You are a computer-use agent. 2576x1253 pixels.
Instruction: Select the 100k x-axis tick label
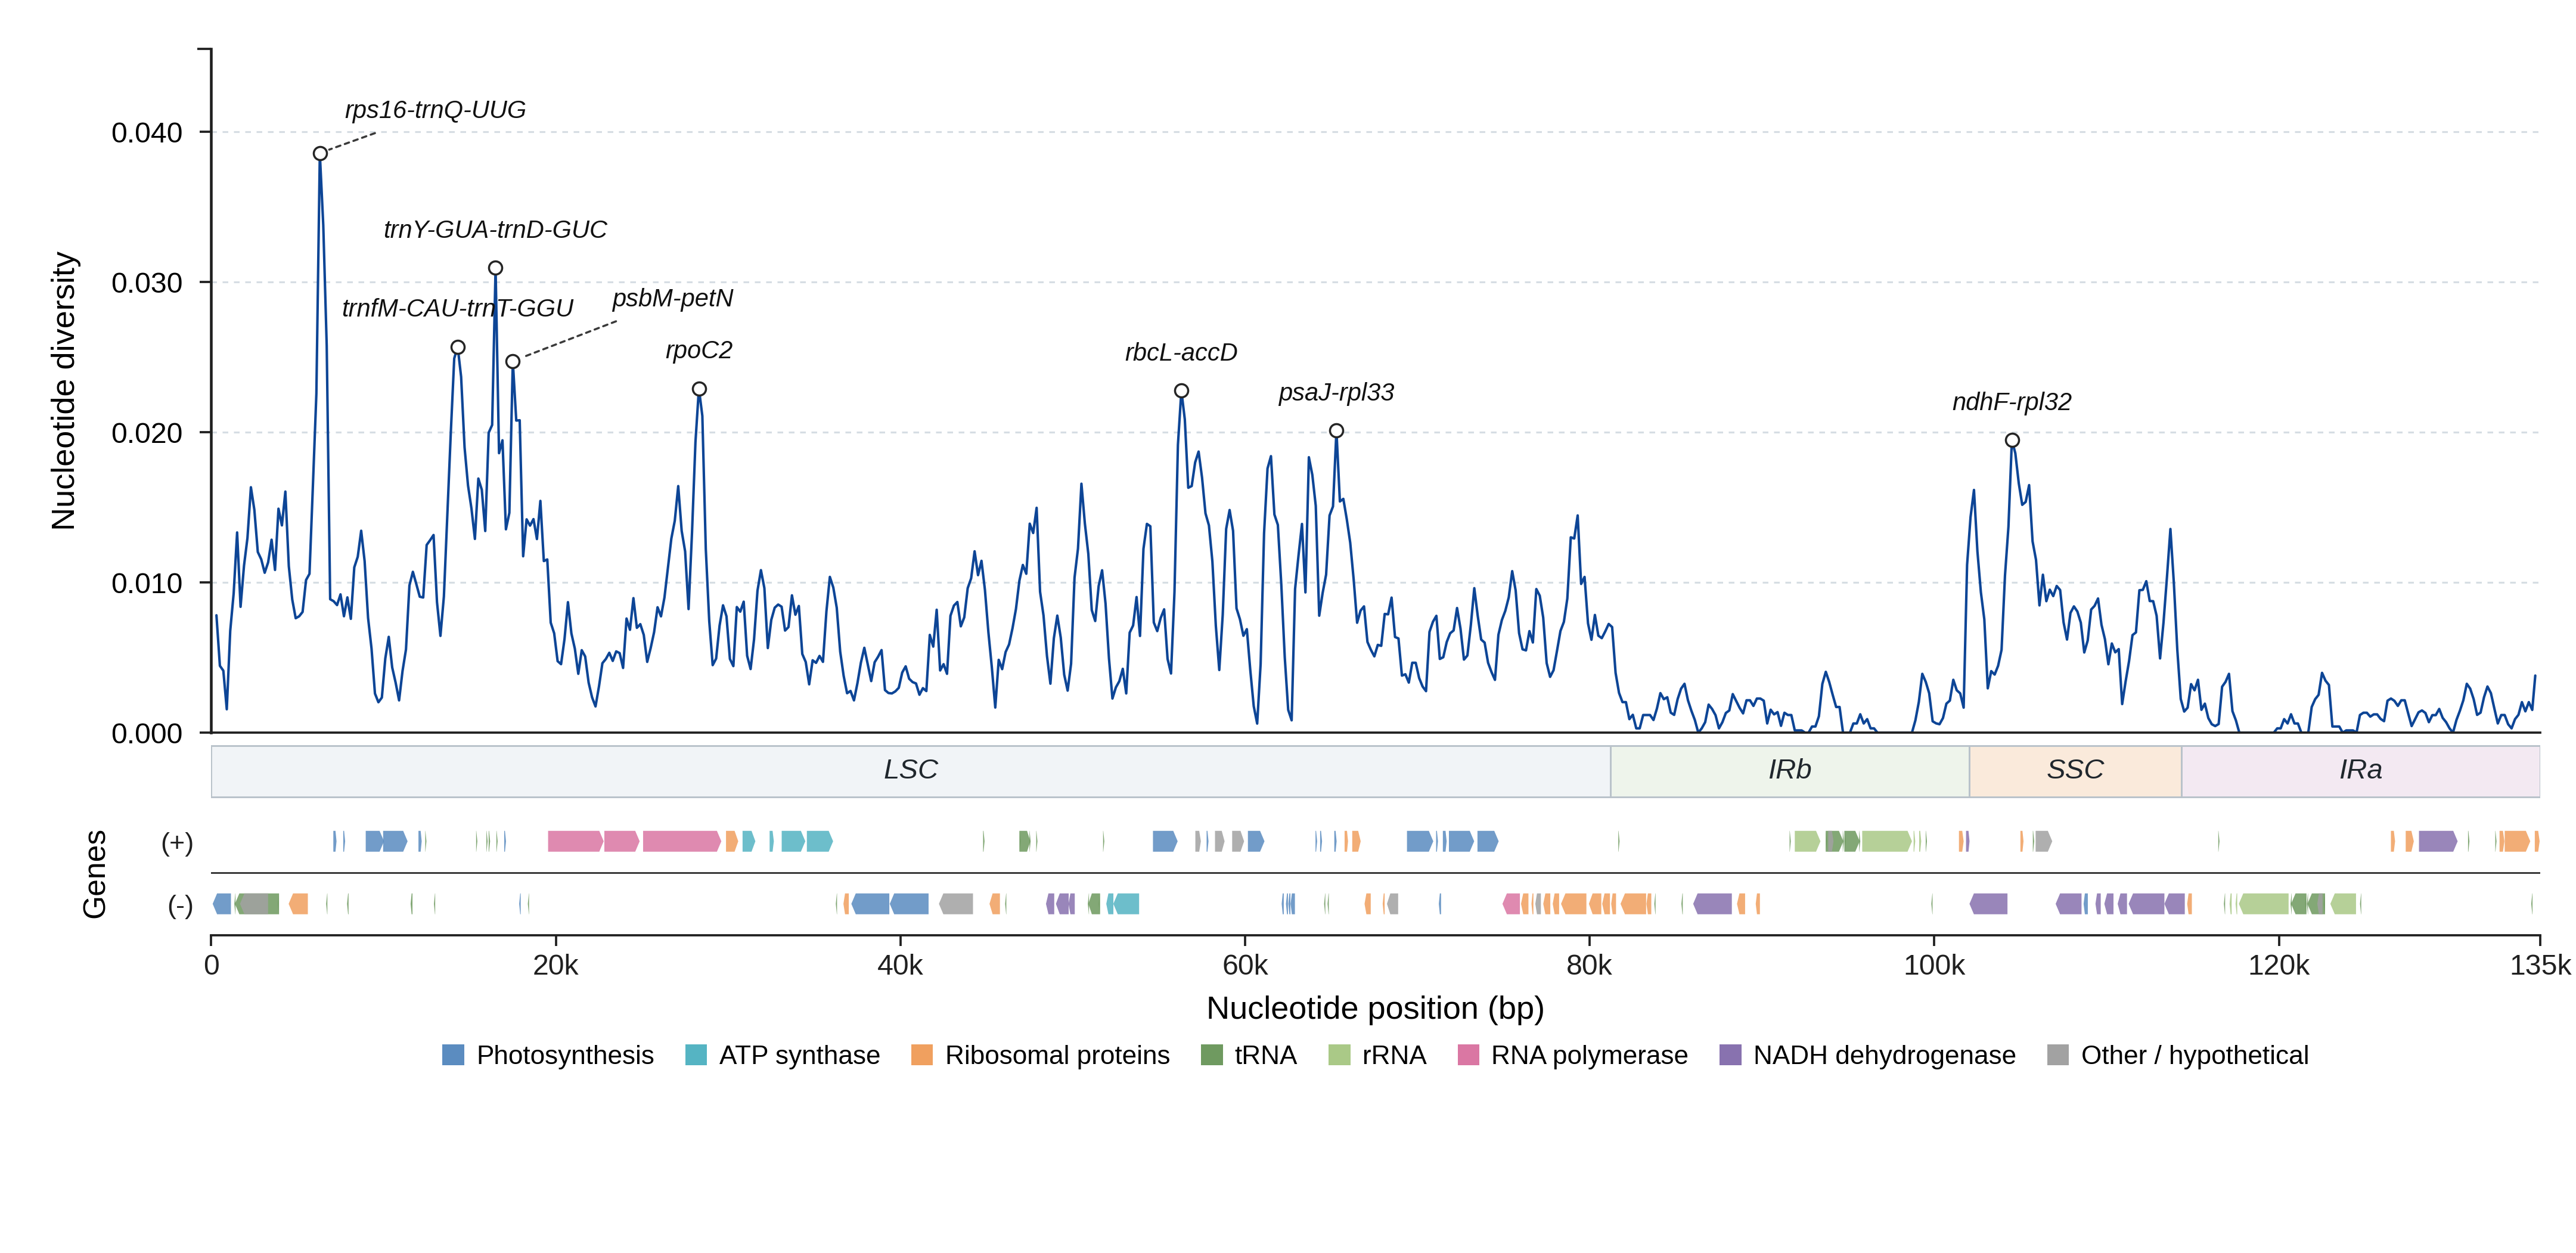(x=1934, y=966)
